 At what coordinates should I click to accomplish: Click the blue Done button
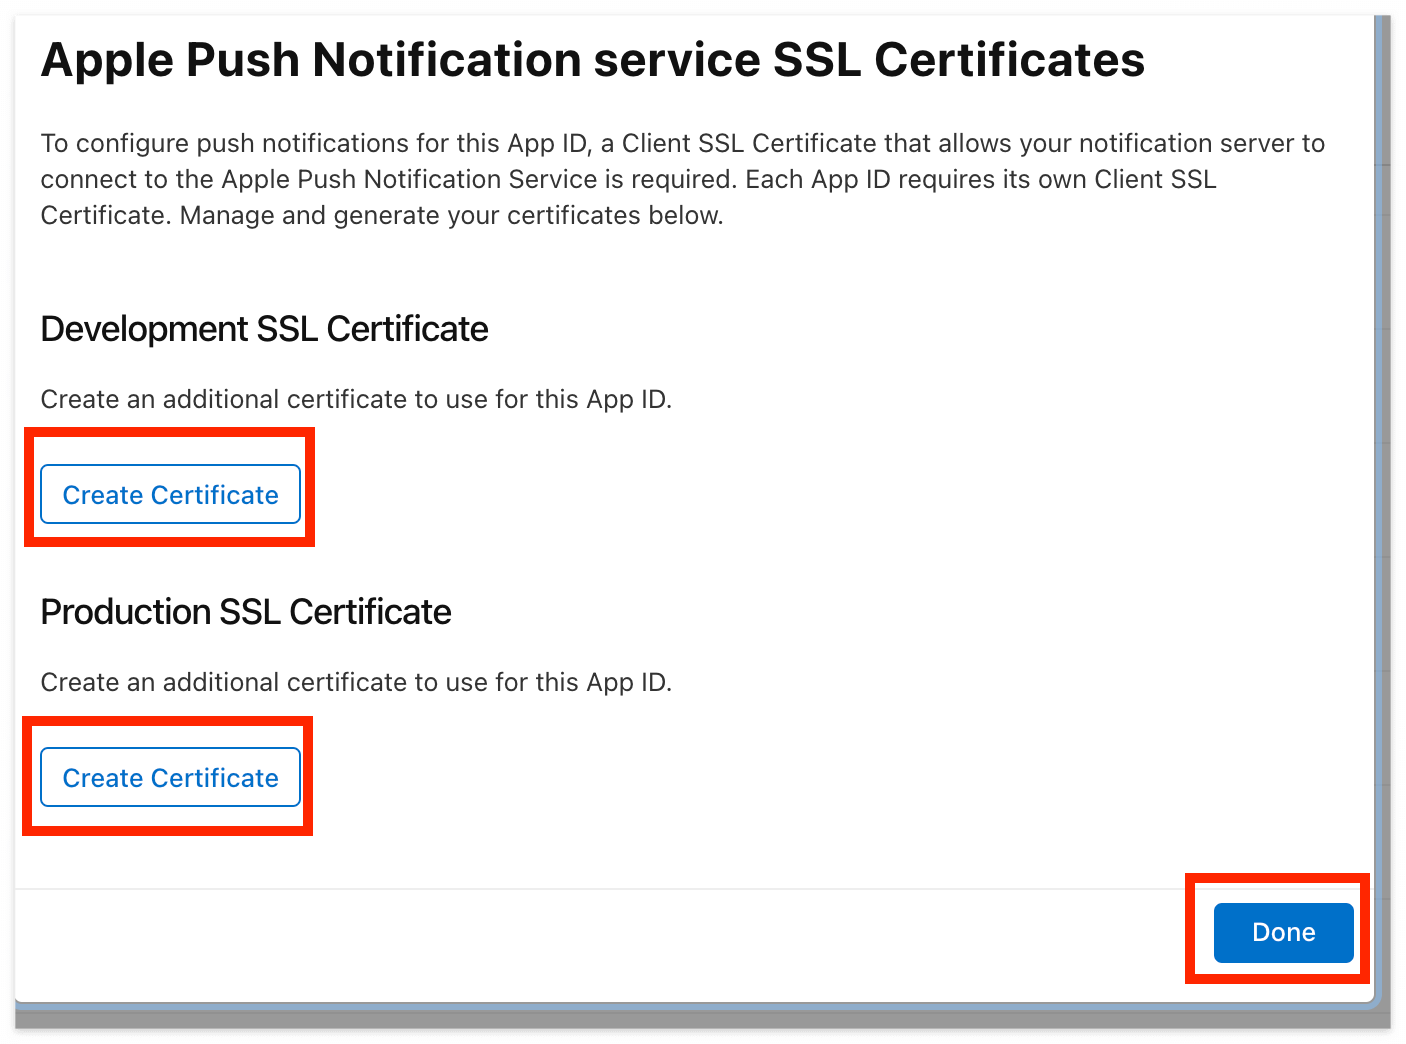(x=1283, y=932)
